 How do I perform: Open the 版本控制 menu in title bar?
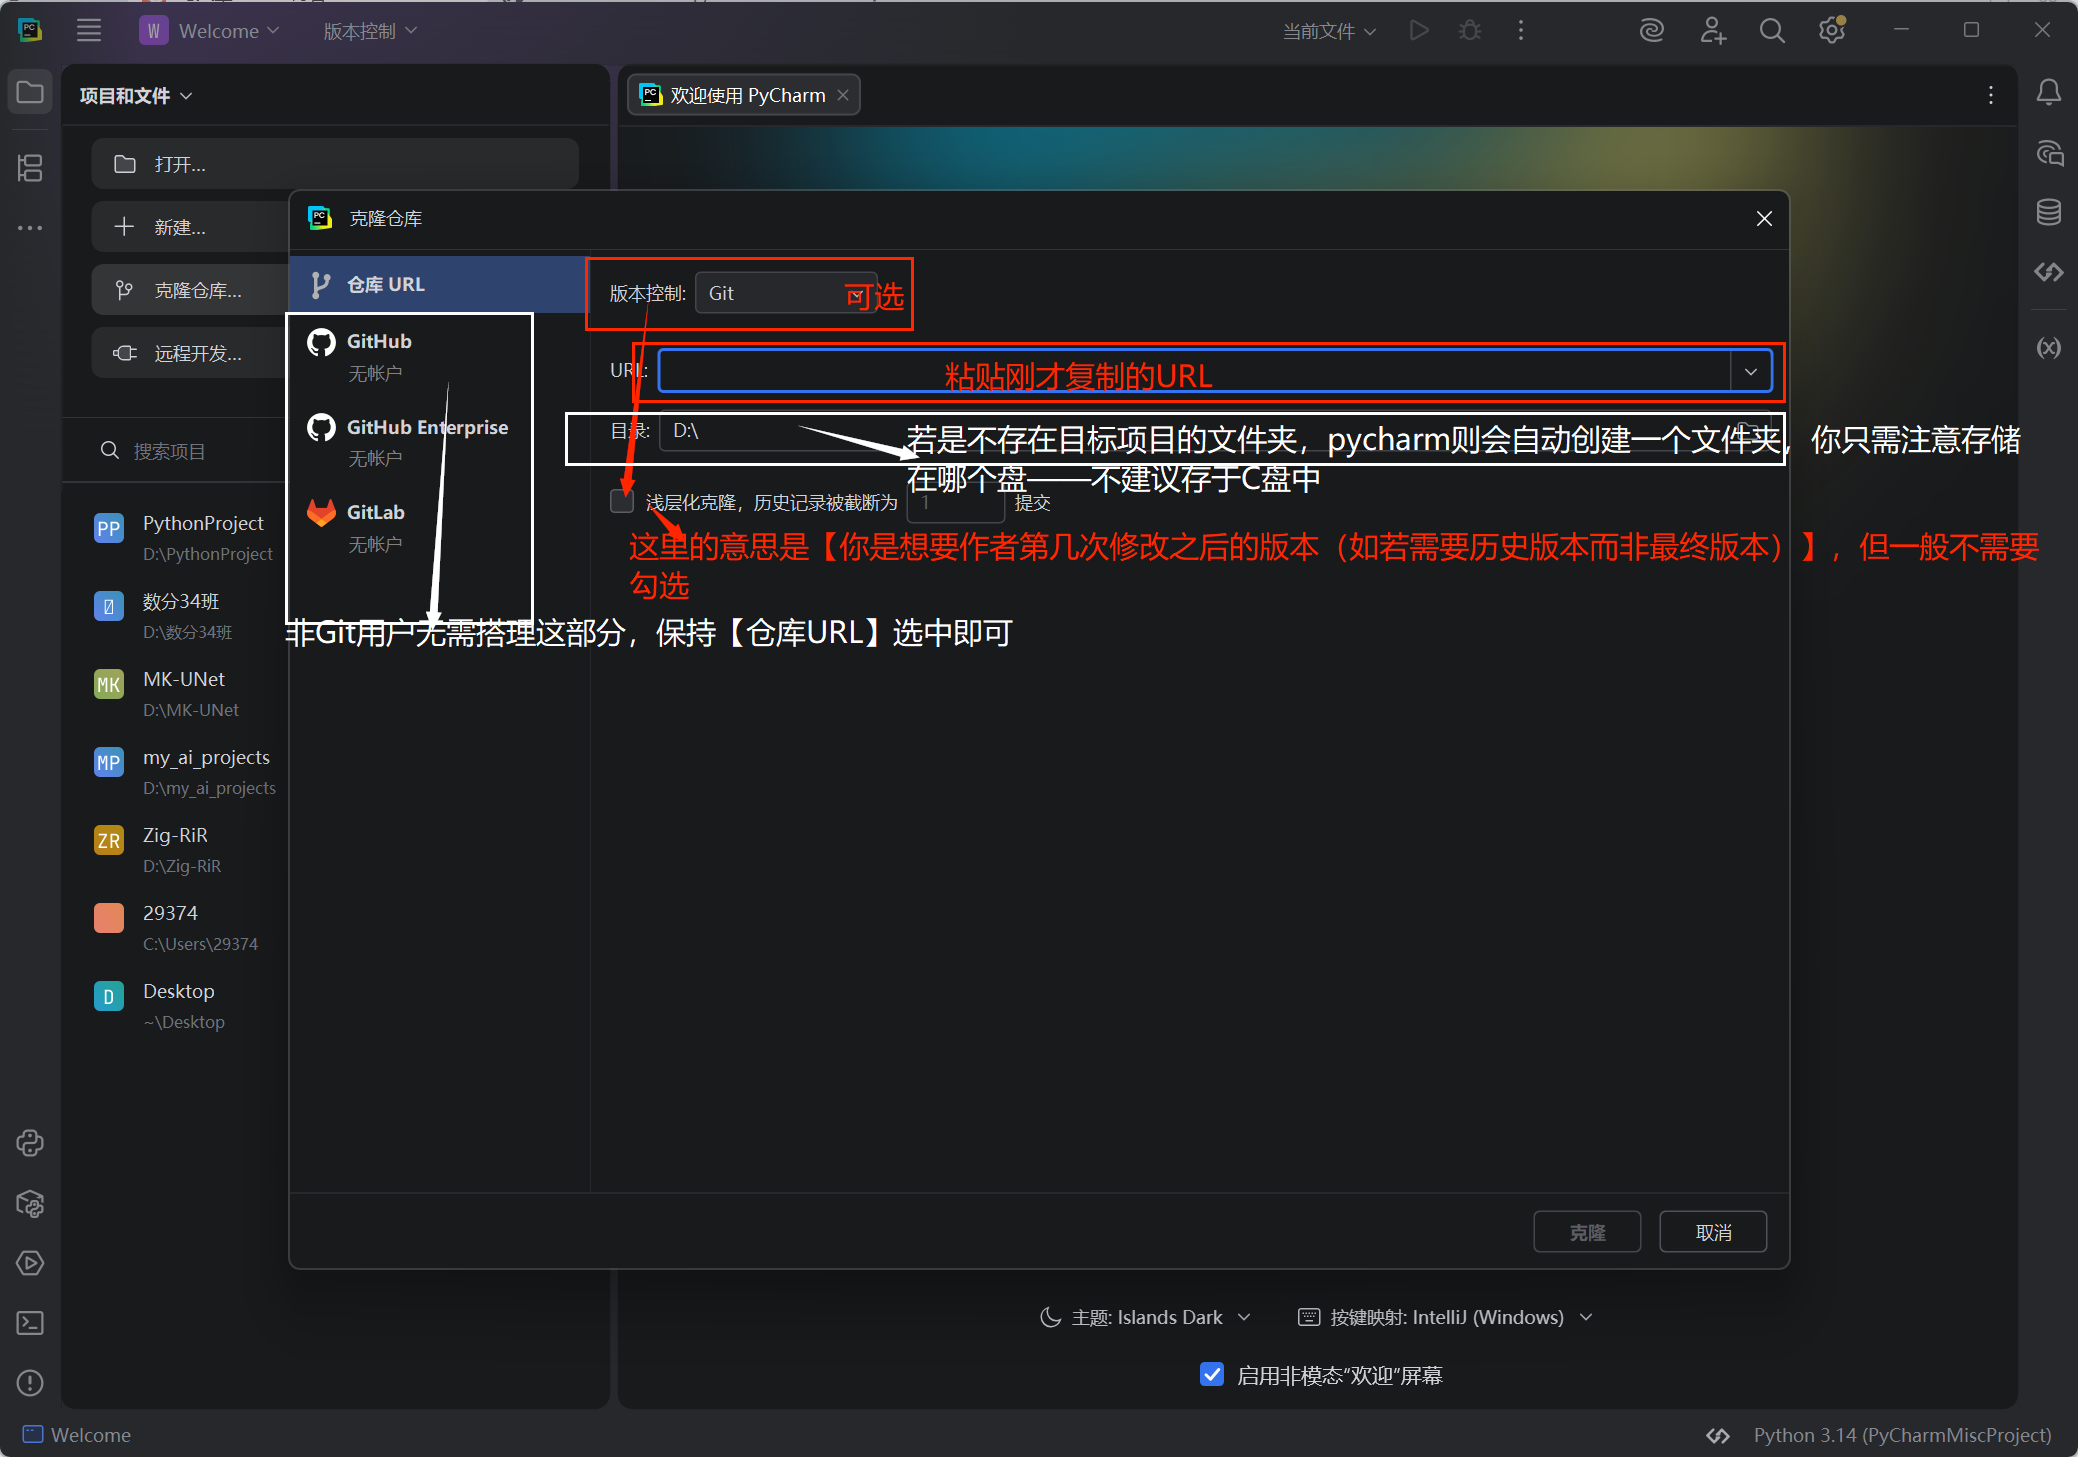pos(370,31)
